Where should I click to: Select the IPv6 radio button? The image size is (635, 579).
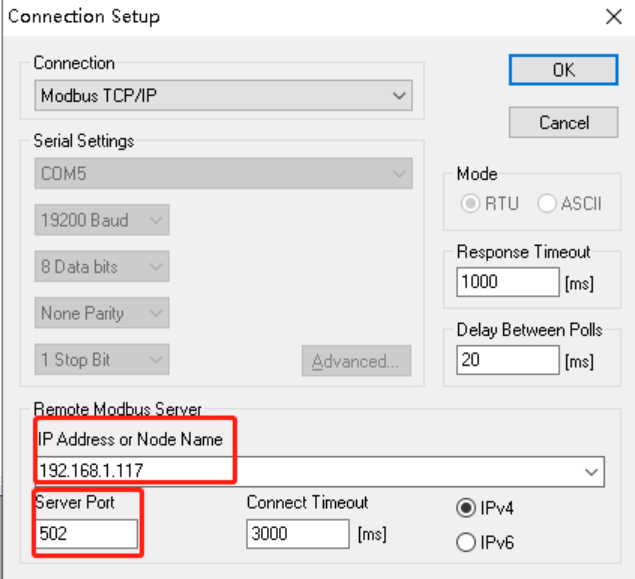coord(466,542)
